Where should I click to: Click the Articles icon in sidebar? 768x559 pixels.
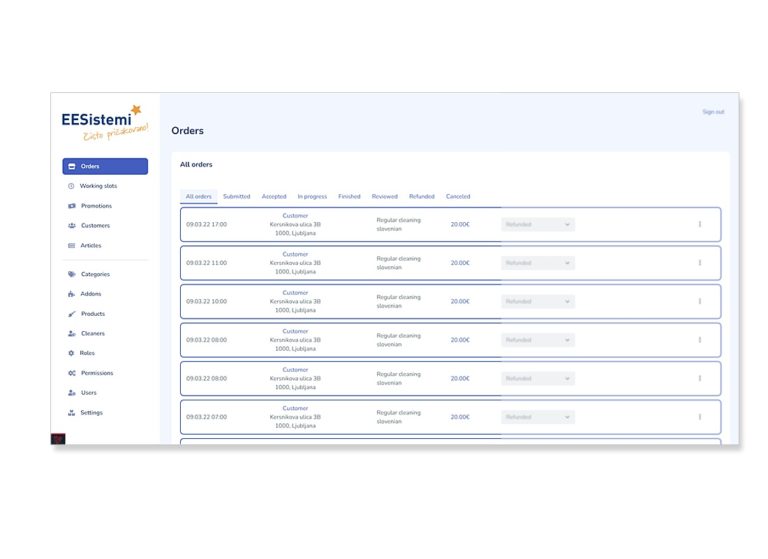click(x=72, y=245)
